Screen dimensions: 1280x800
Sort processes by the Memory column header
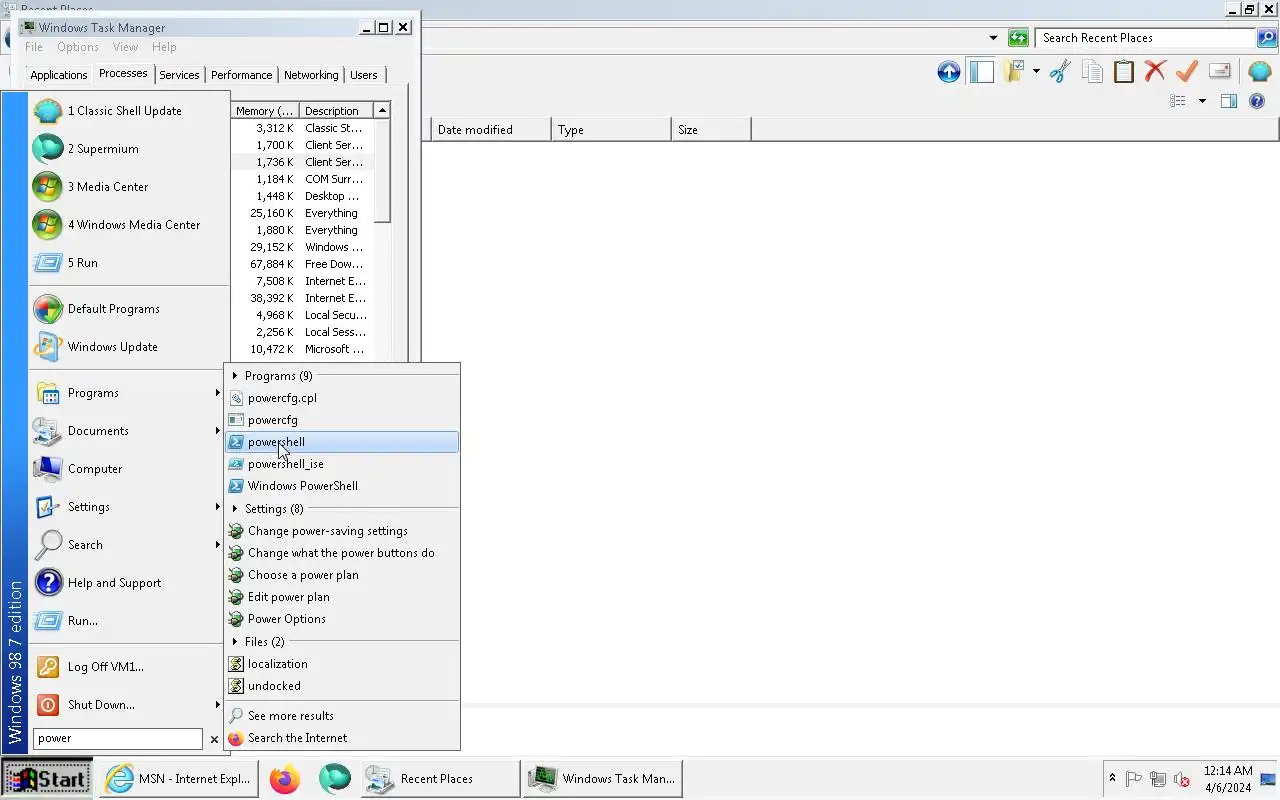pyautogui.click(x=264, y=111)
